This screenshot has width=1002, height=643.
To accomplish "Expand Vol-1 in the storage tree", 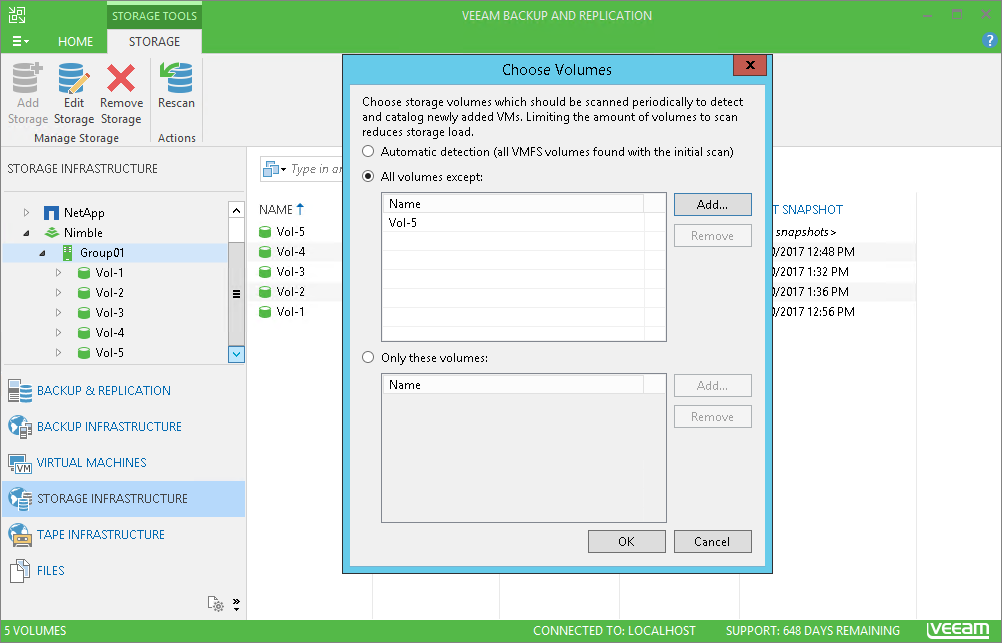I will point(58,273).
